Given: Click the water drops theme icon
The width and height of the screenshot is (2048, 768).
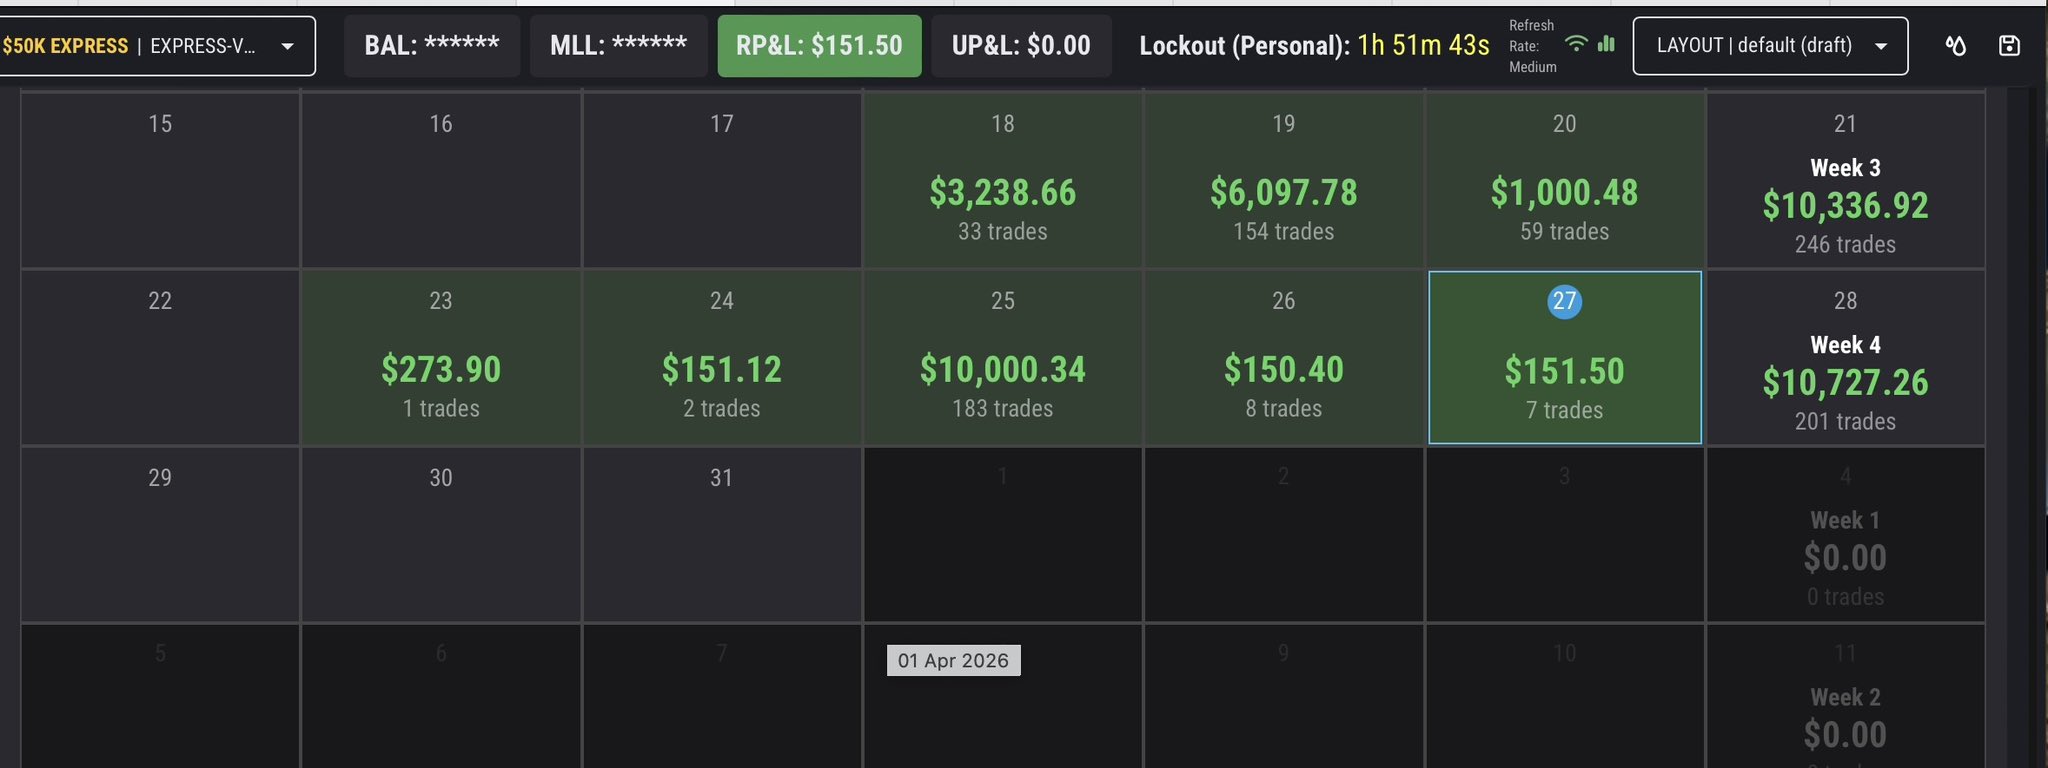Looking at the screenshot, I should tap(1955, 46).
